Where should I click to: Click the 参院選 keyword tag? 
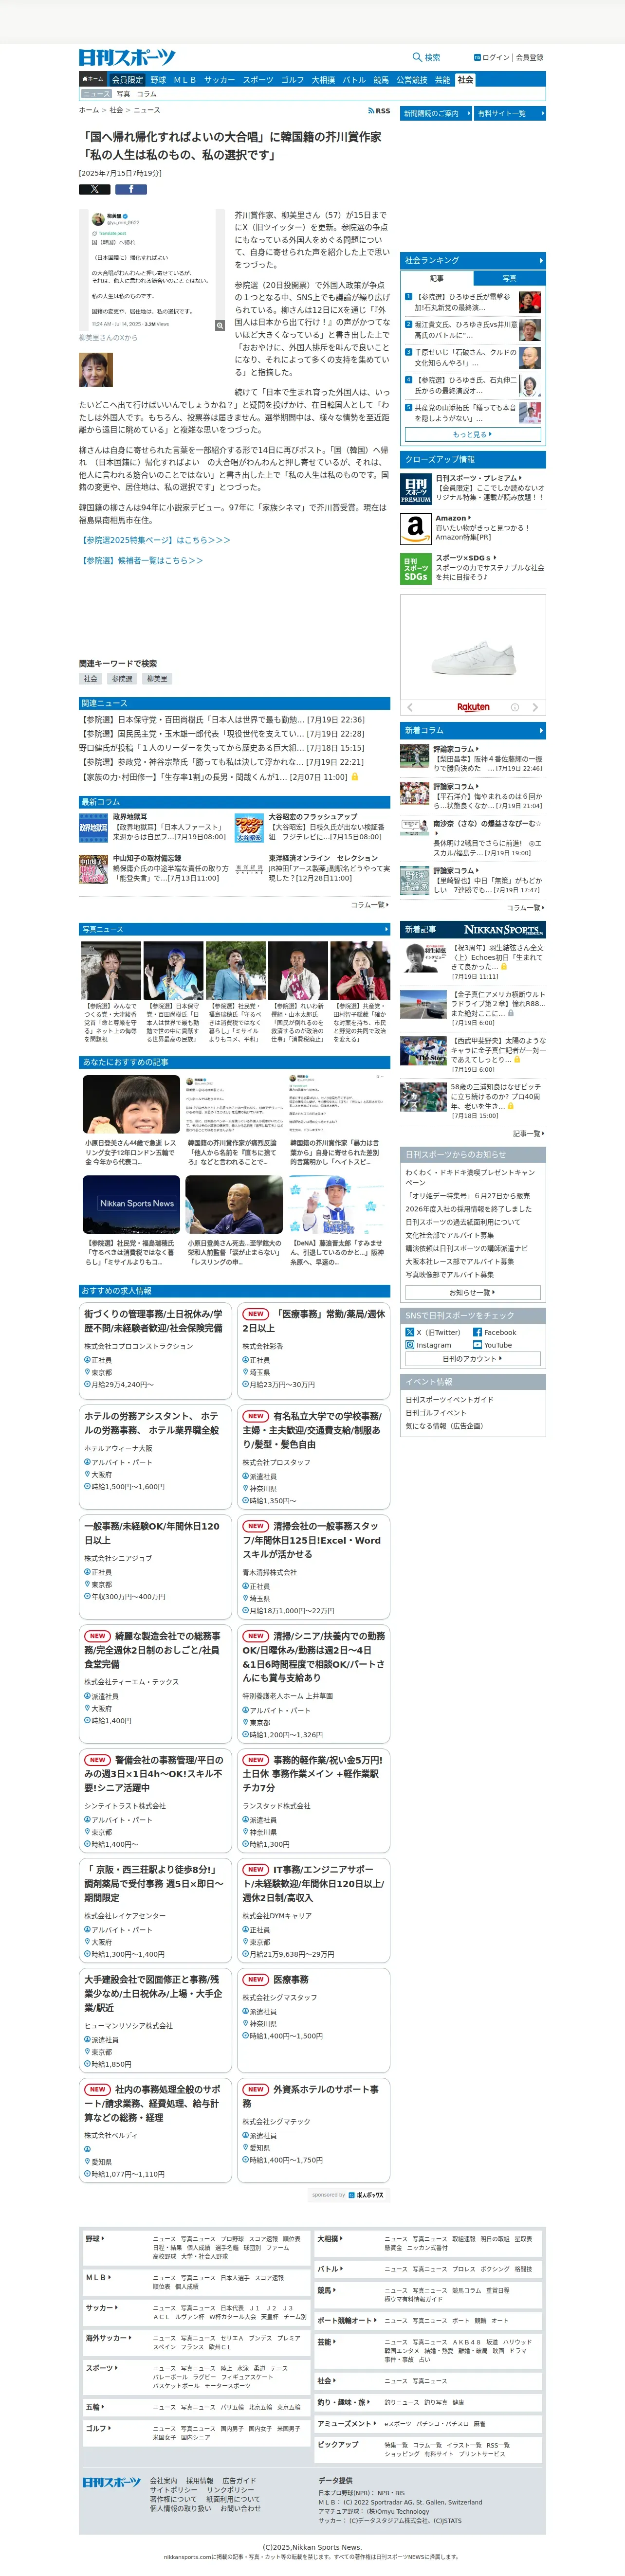pyautogui.click(x=122, y=679)
